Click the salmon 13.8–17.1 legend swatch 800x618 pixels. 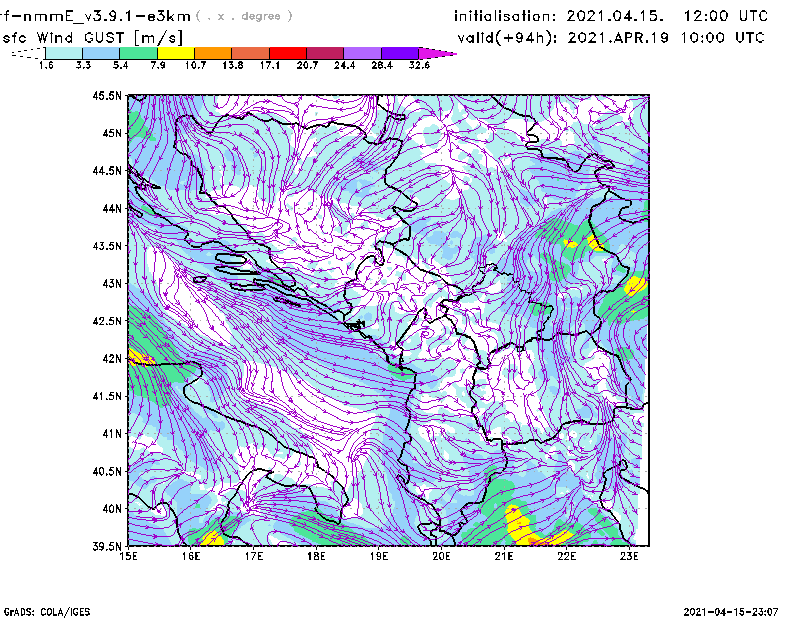pos(251,53)
